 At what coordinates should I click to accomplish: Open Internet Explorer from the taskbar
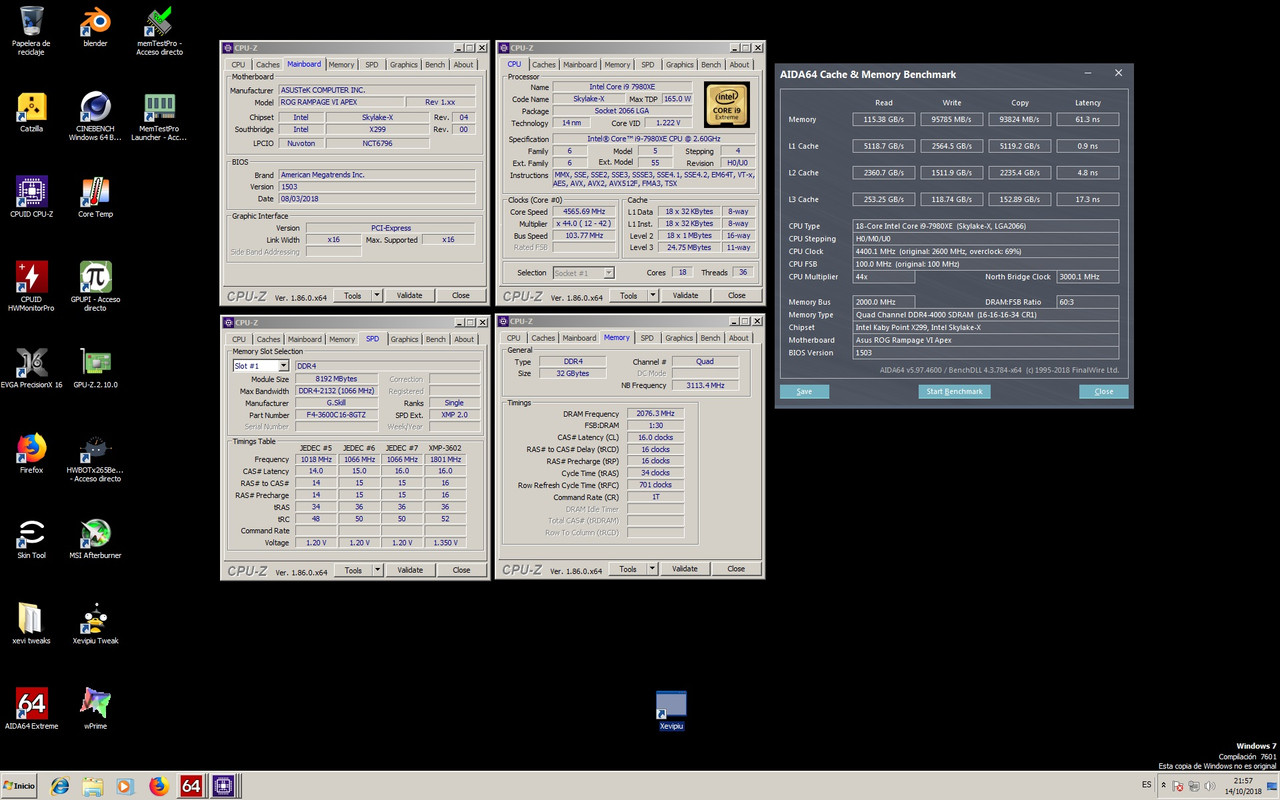coord(60,786)
